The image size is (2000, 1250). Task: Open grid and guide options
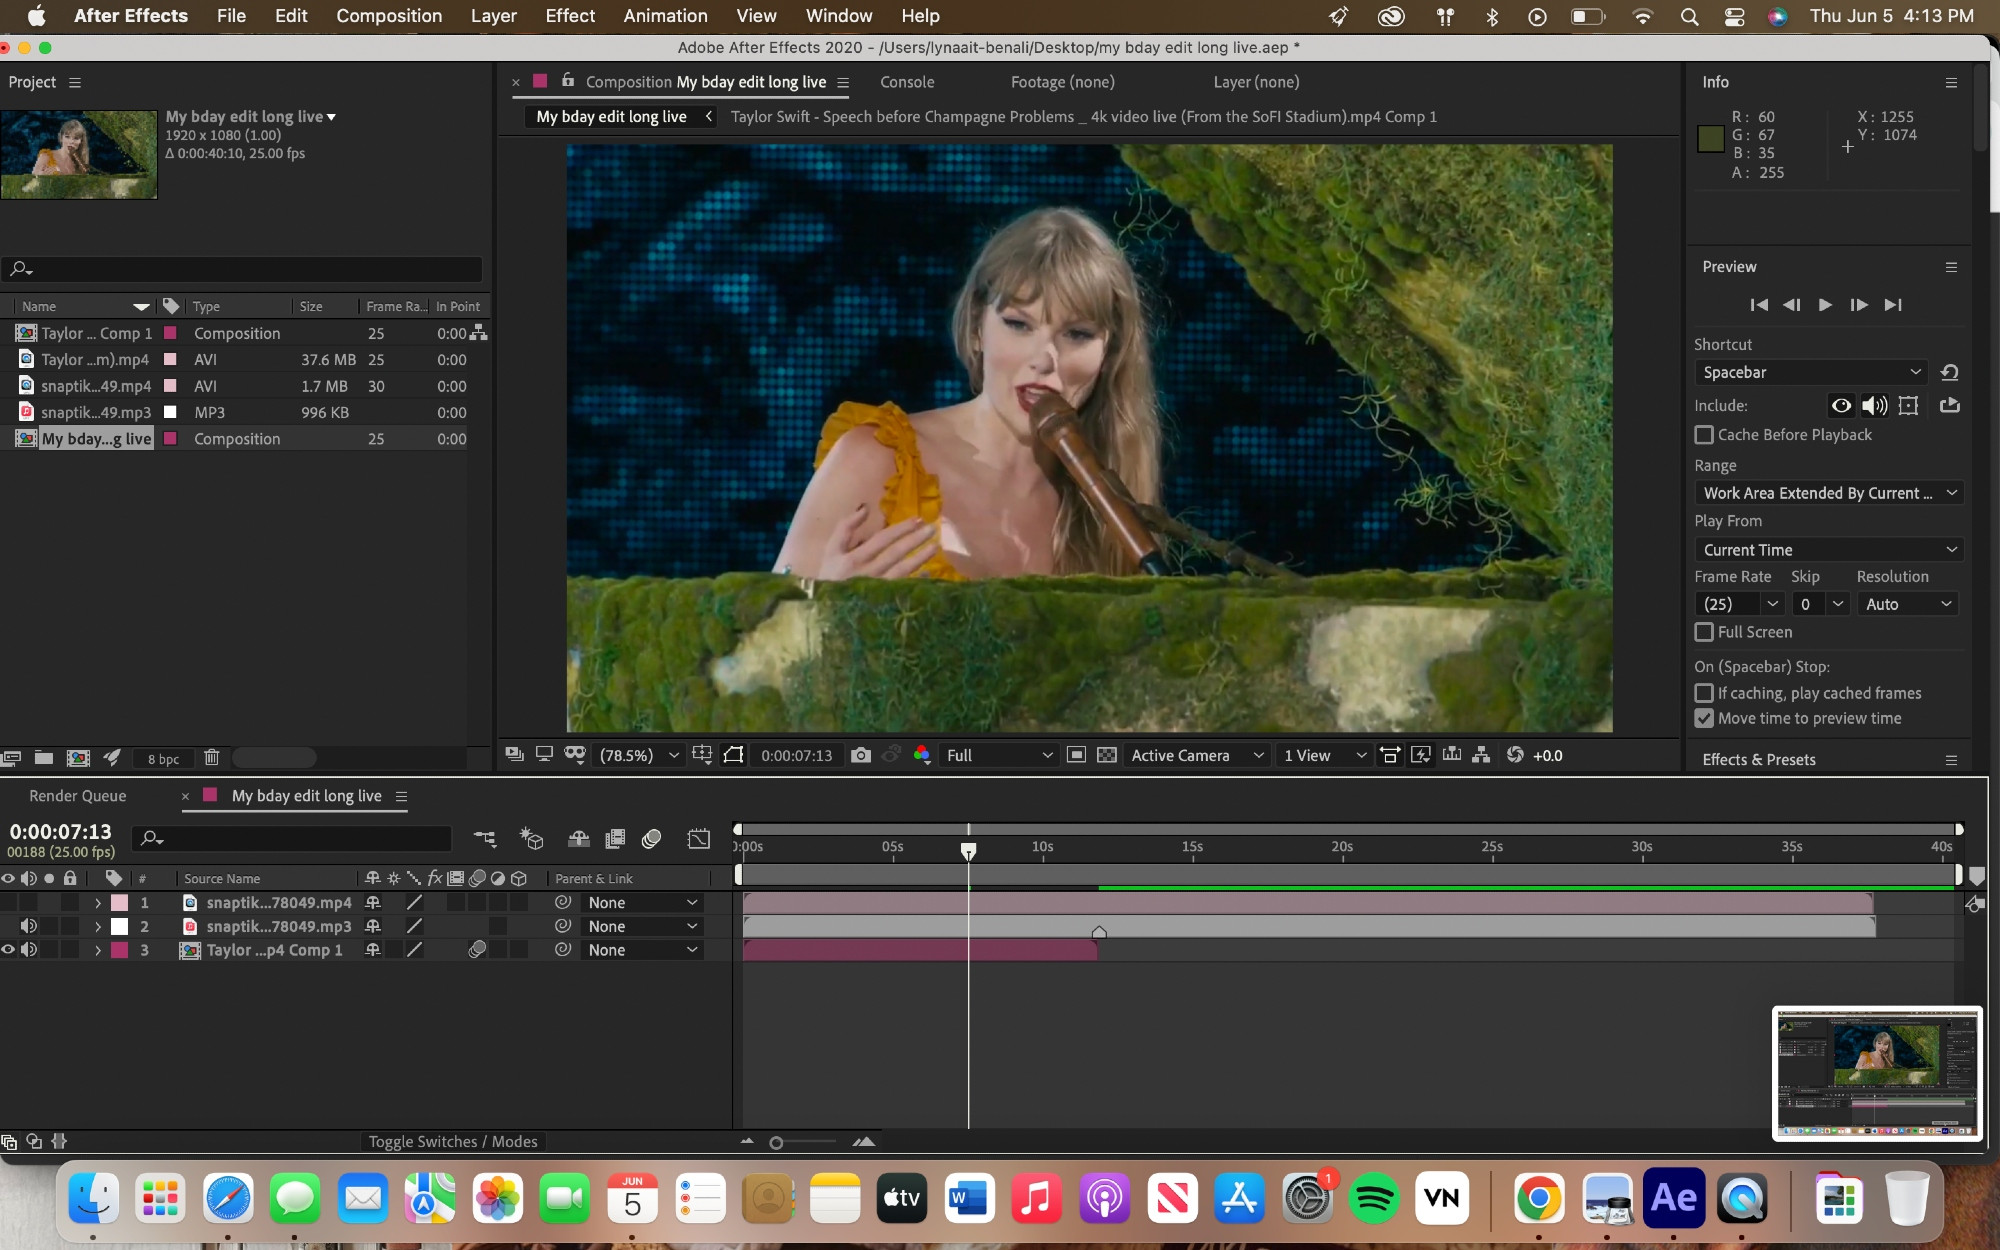pos(702,755)
